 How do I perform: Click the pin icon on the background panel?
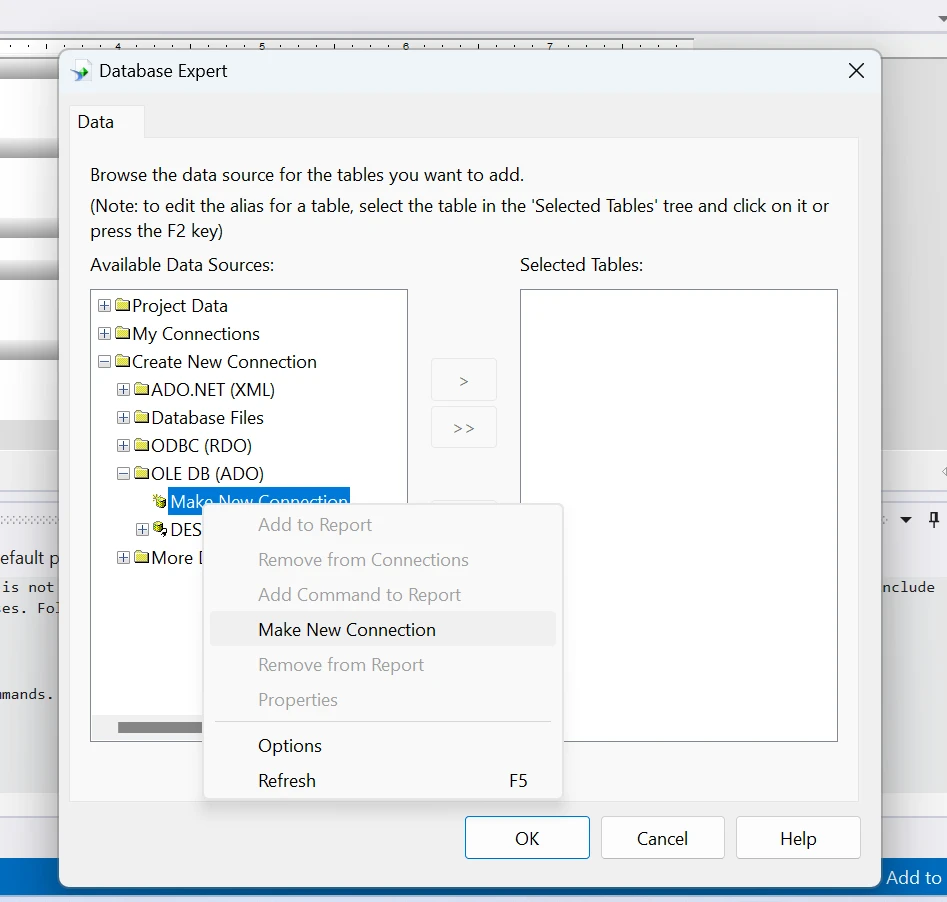click(934, 519)
